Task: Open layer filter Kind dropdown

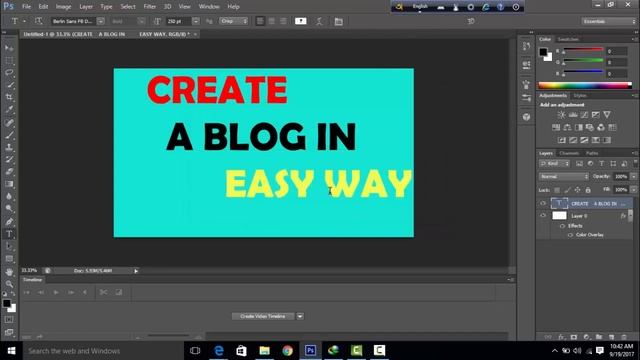Action: click(554, 164)
